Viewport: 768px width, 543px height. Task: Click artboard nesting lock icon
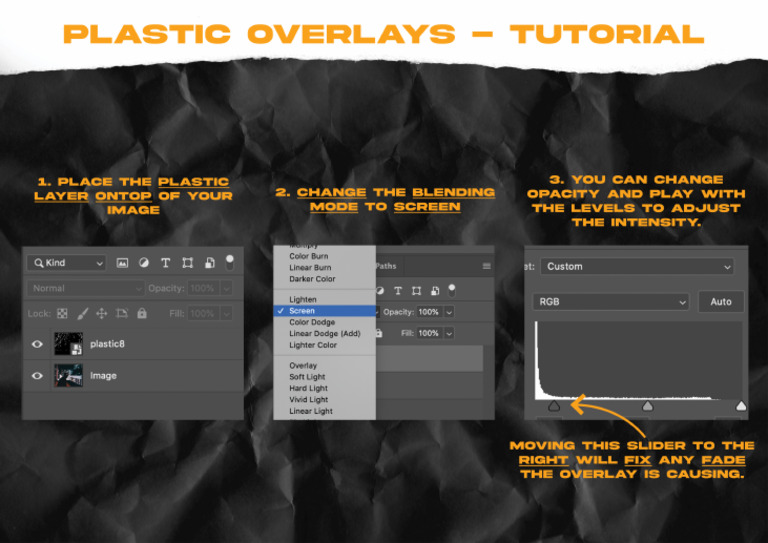coord(121,313)
